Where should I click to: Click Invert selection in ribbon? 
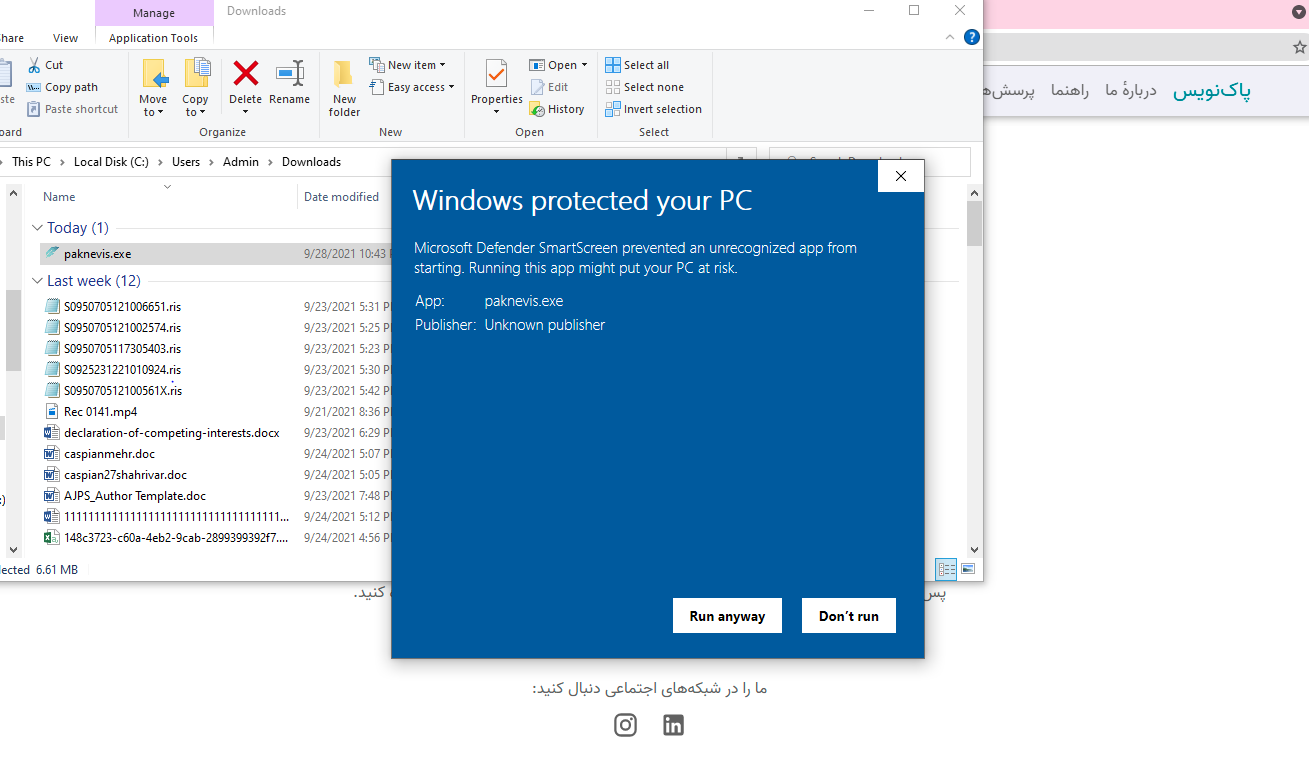[x=653, y=109]
